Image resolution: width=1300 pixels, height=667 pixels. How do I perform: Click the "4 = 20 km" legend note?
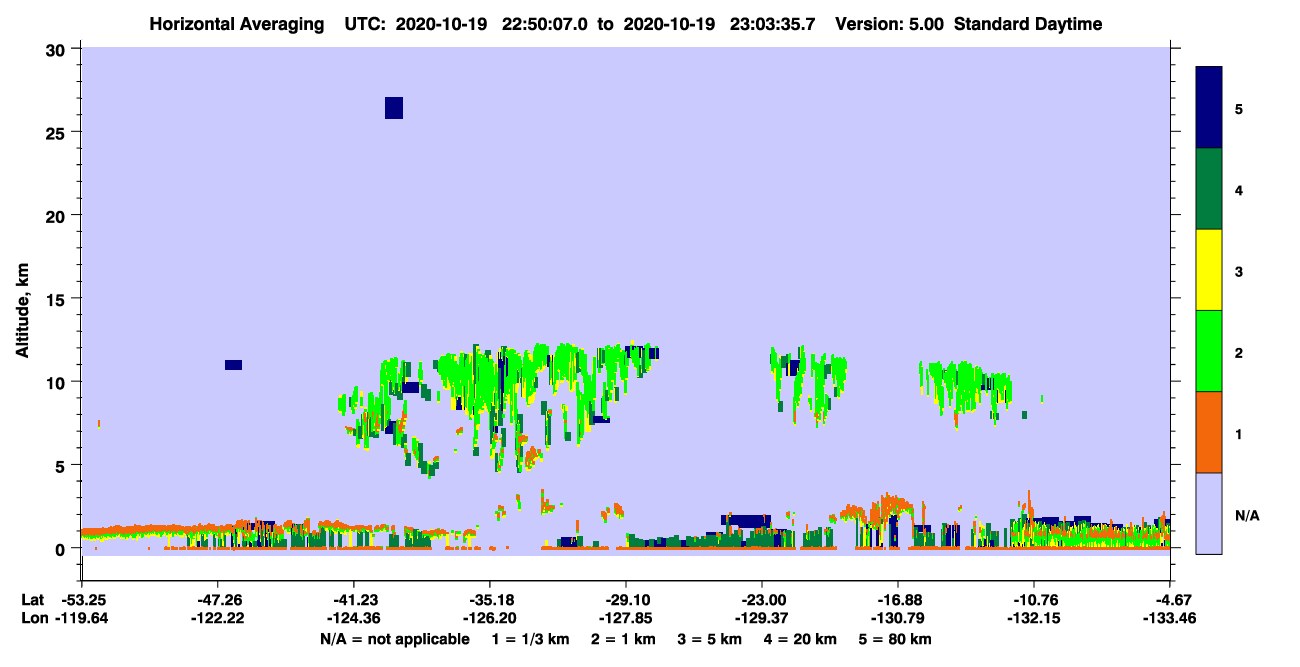click(x=800, y=638)
